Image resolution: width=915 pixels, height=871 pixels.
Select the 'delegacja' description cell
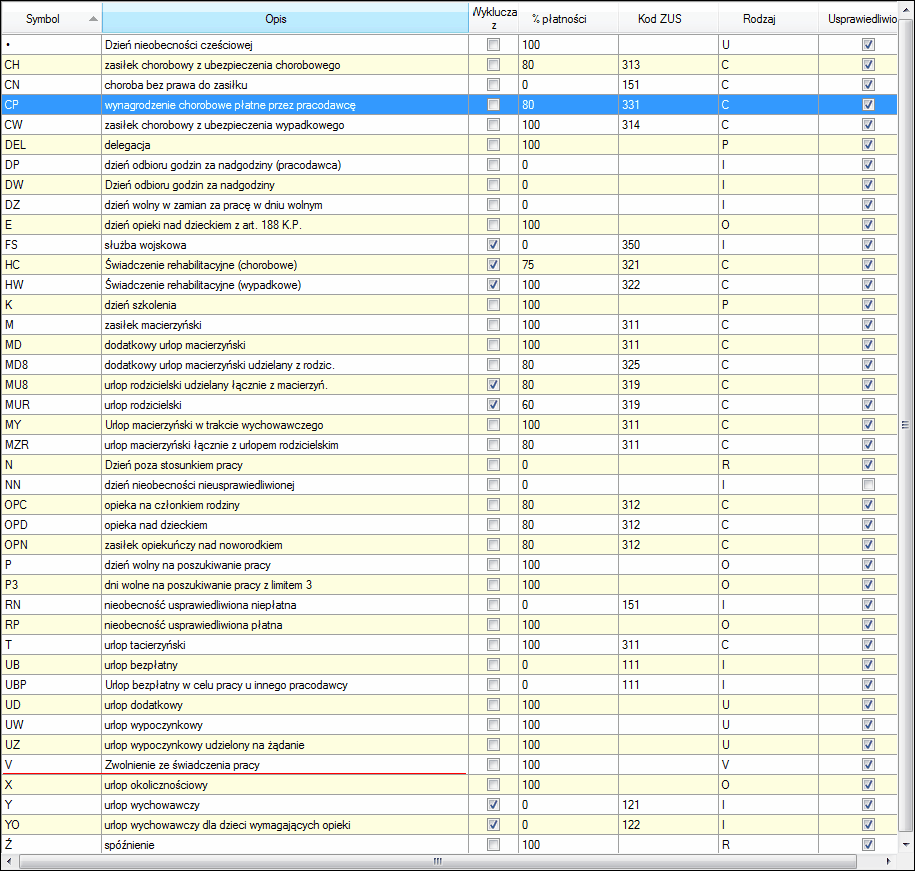pos(285,145)
